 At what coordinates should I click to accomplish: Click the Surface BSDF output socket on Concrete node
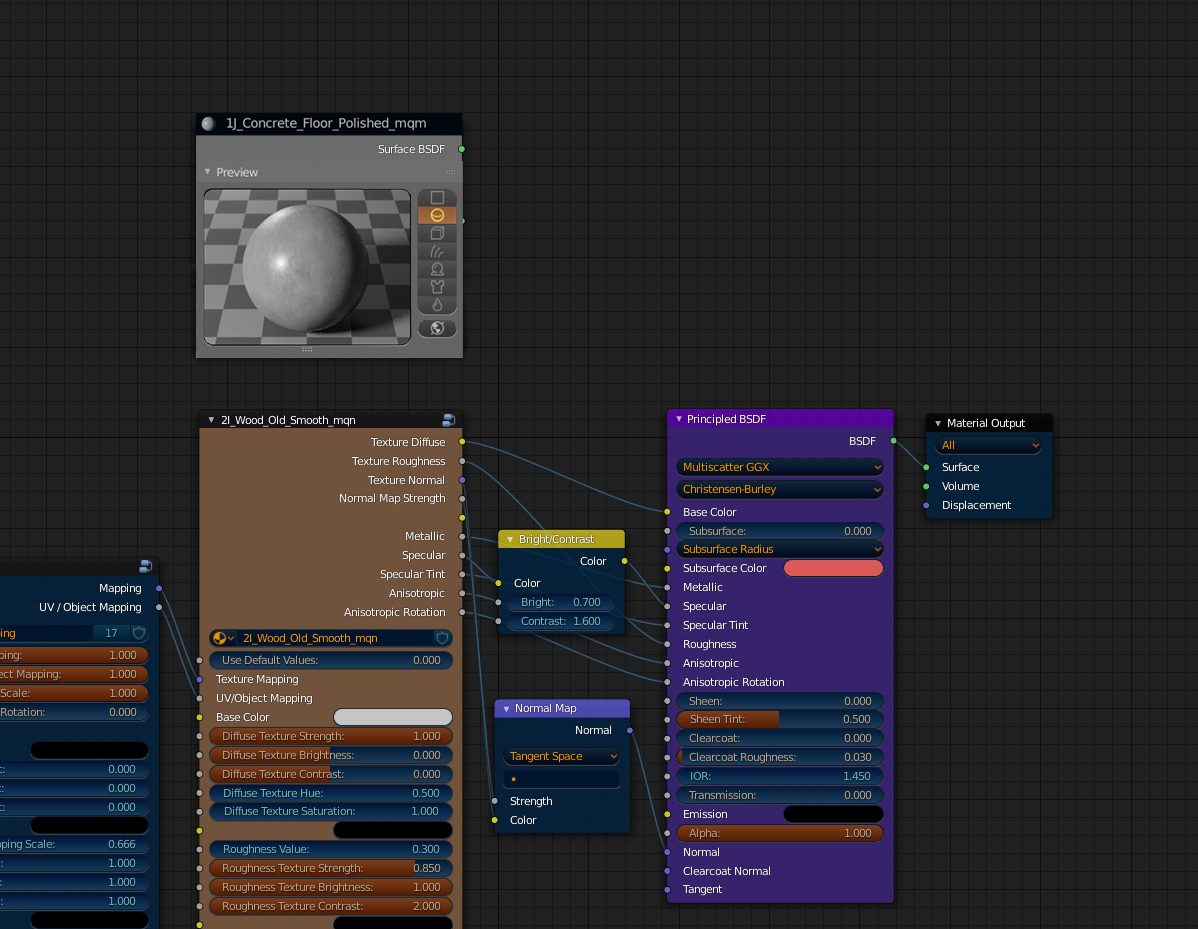tap(461, 149)
